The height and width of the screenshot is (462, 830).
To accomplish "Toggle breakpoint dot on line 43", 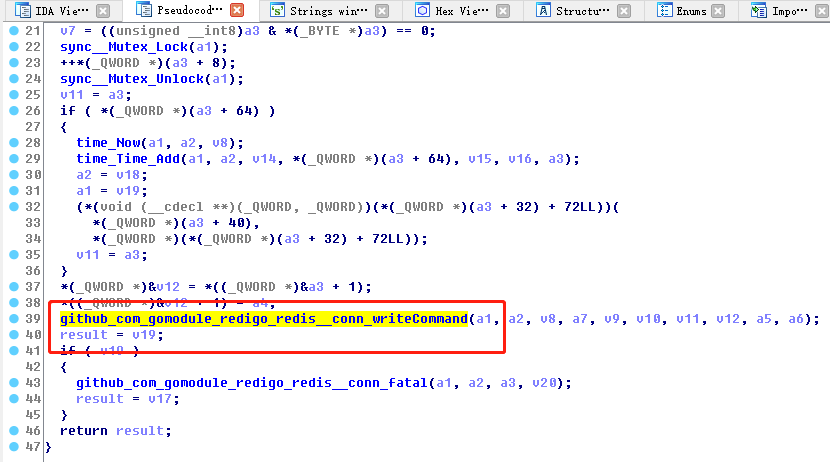I will (12, 383).
